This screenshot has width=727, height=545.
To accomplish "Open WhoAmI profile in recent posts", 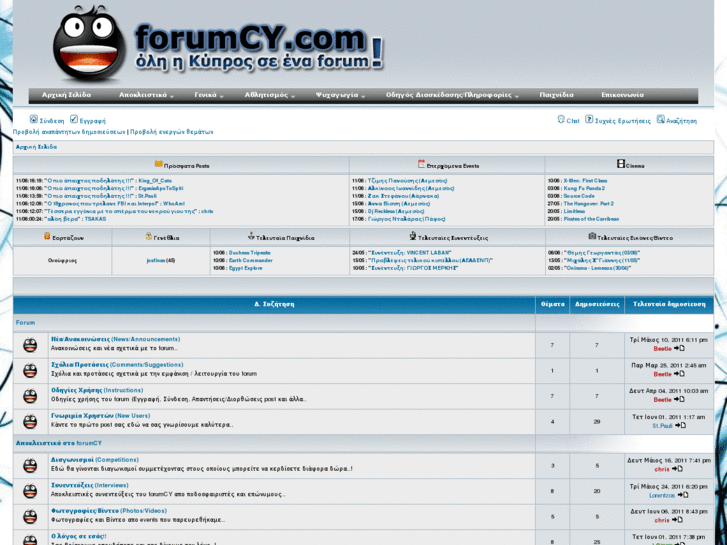I will pos(174,204).
